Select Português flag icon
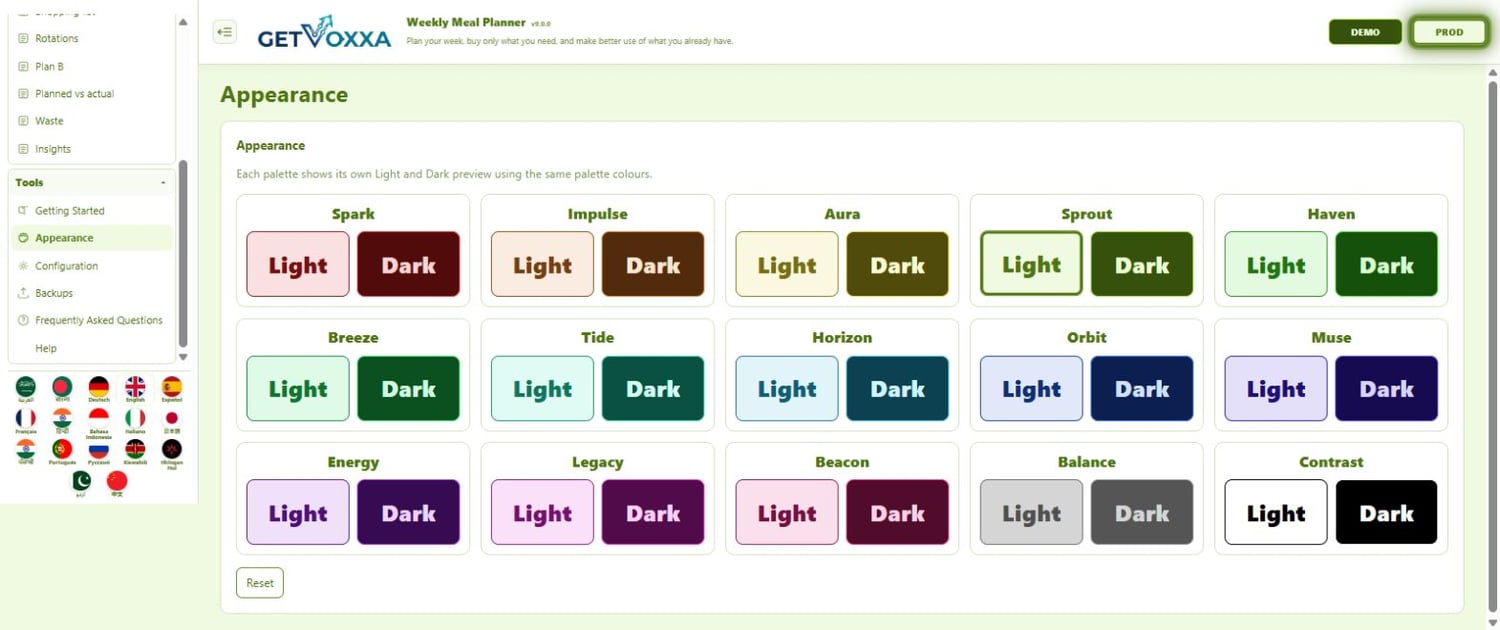This screenshot has width=1500, height=630. tap(62, 450)
